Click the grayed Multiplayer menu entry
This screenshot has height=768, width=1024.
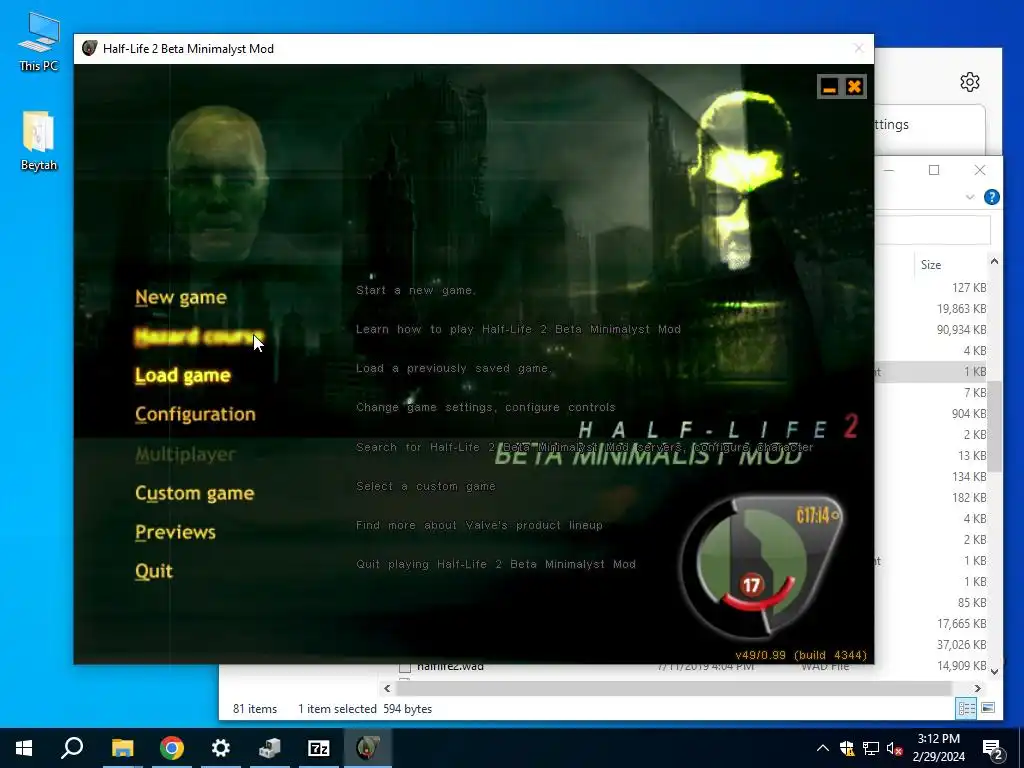[x=185, y=454]
